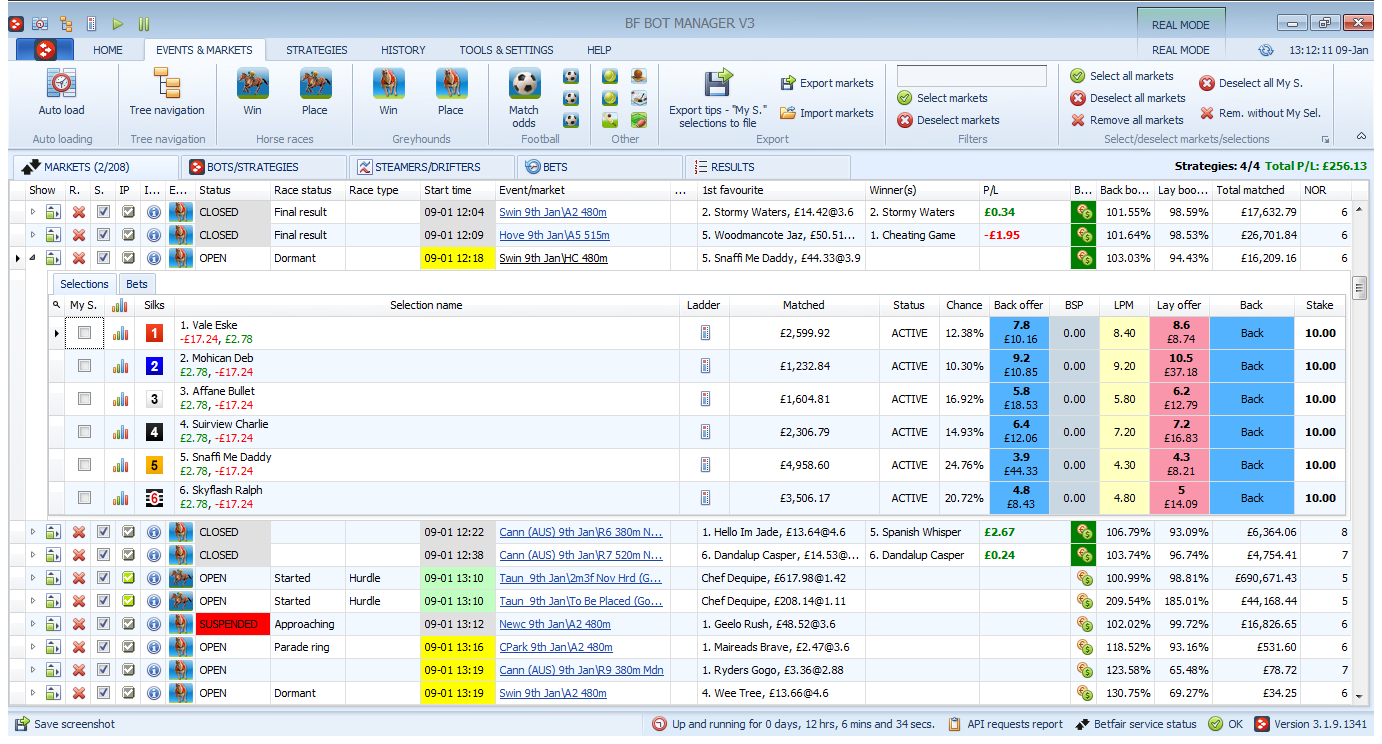Open the HOME ribbon tab
This screenshot has width=1382, height=744.
click(x=108, y=50)
